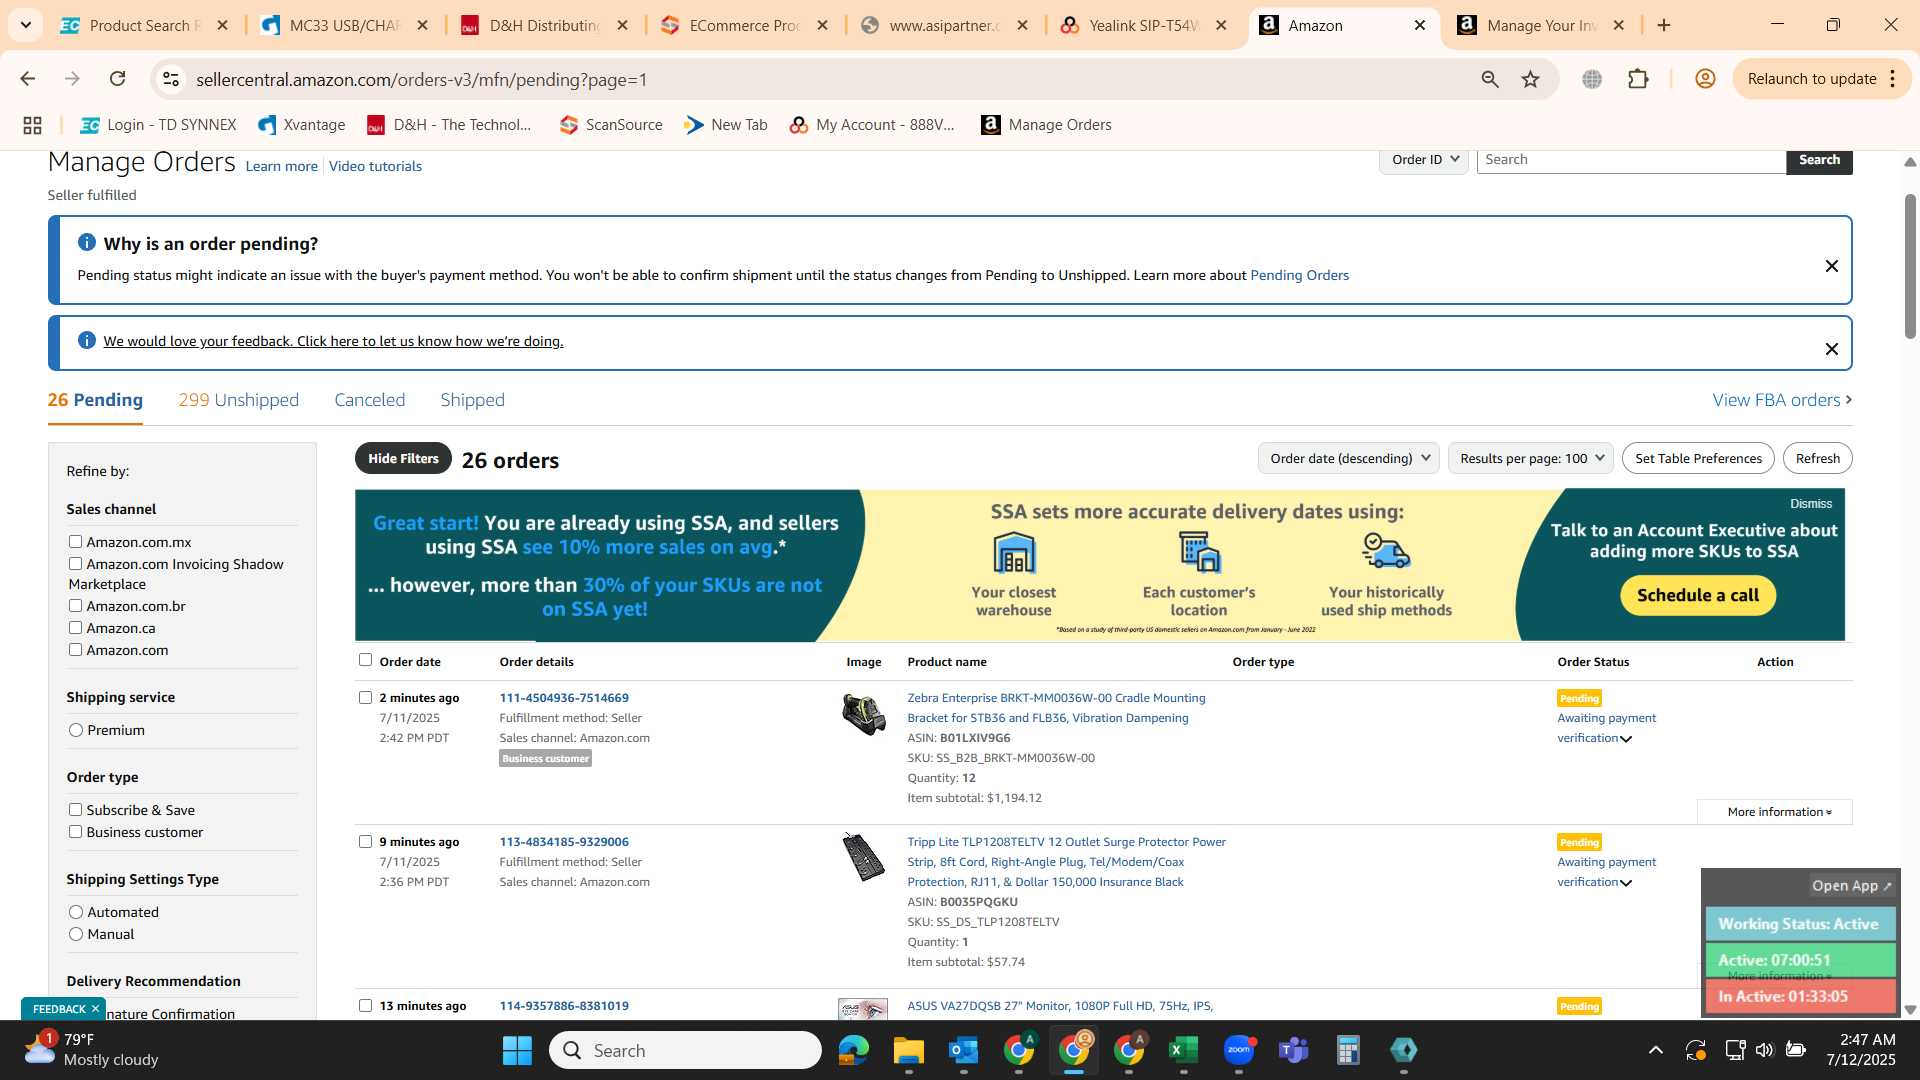Tick the select-all orders header checkbox
The width and height of the screenshot is (1920, 1080).
coord(365,659)
